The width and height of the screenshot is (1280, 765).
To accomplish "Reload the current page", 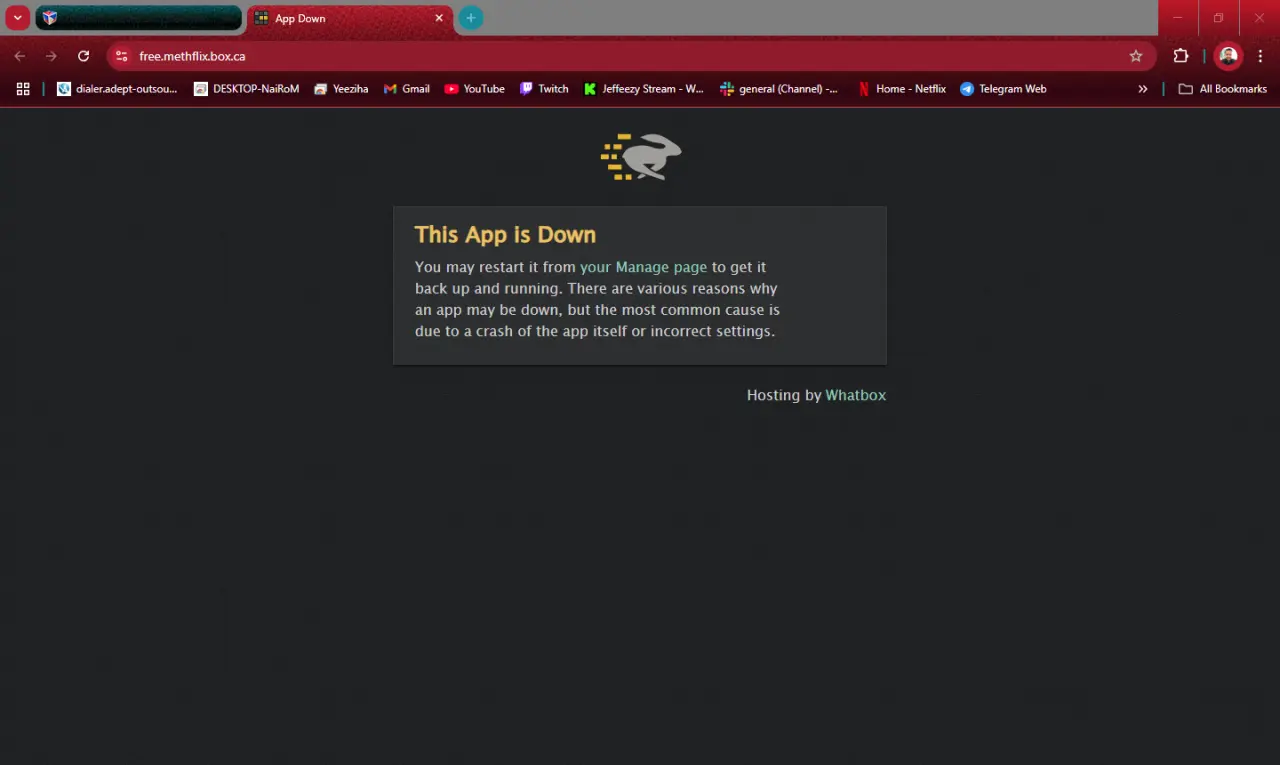I will [x=84, y=56].
